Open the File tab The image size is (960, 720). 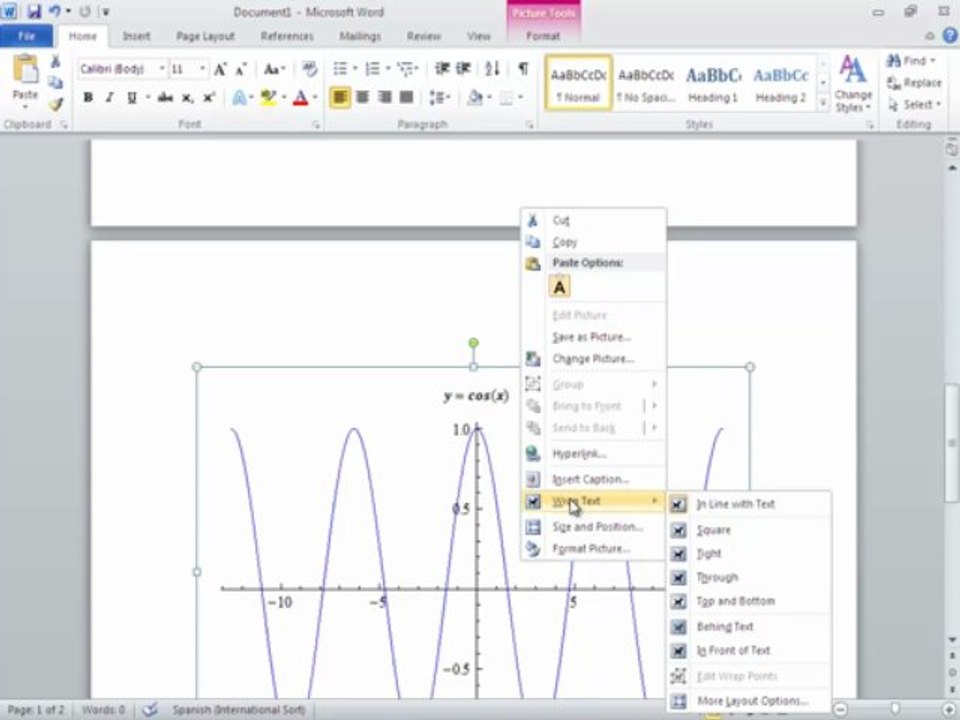[26, 36]
